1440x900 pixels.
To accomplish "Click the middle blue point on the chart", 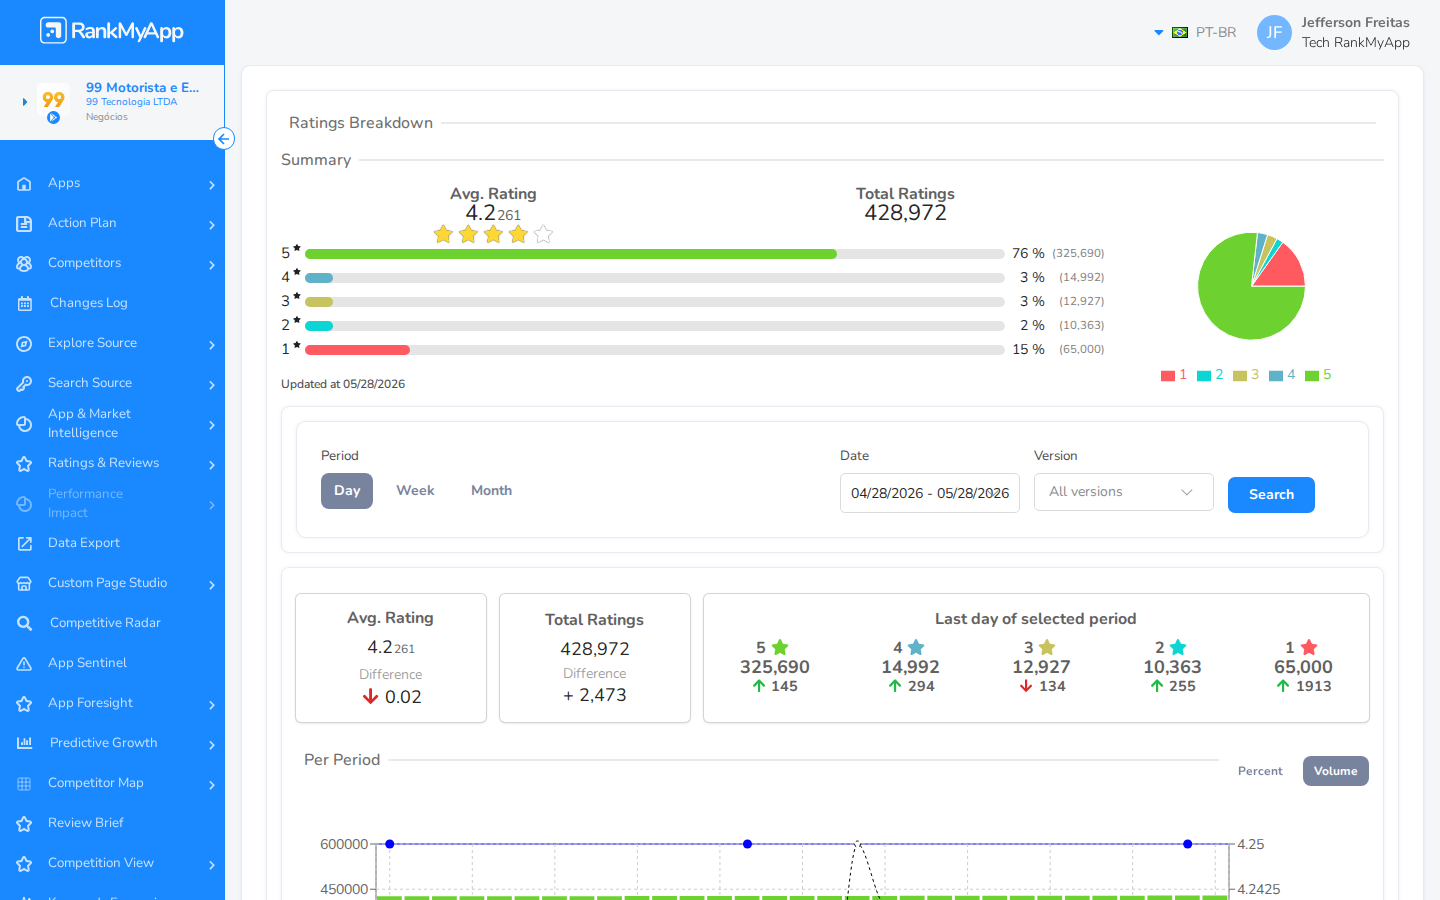I will (747, 844).
